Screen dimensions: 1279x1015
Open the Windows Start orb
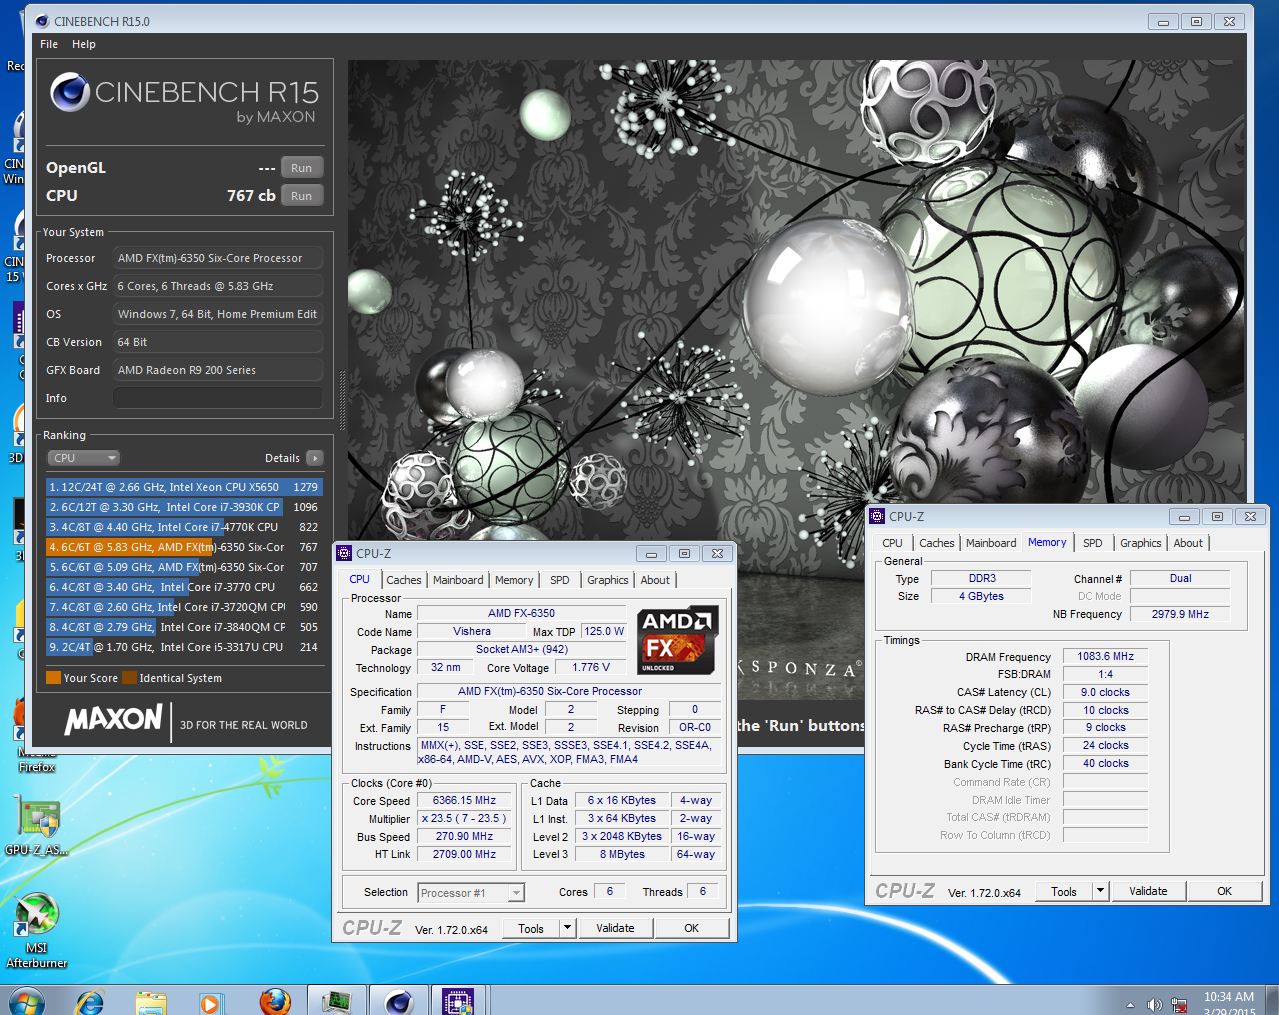[x=26, y=1001]
